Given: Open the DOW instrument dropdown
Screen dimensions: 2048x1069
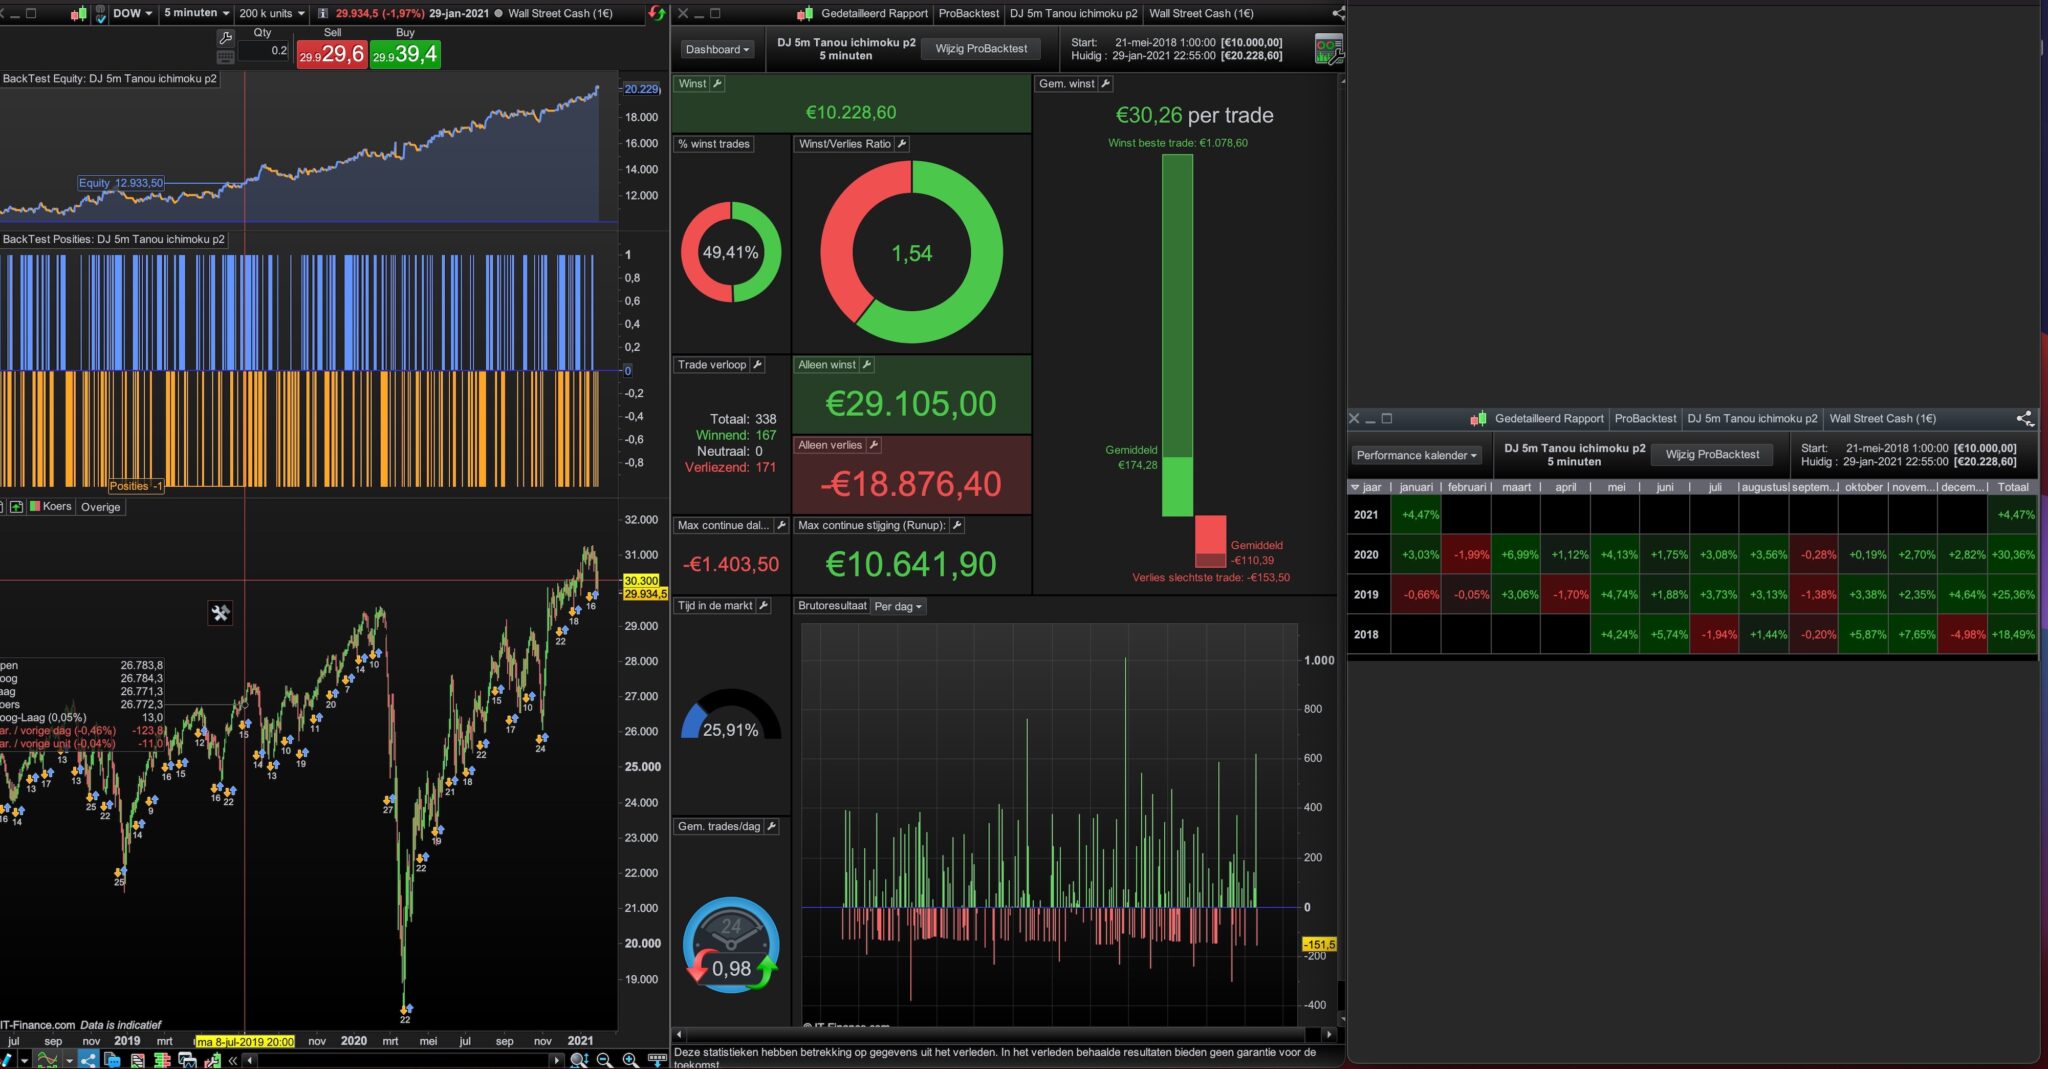Looking at the screenshot, I should point(132,13).
